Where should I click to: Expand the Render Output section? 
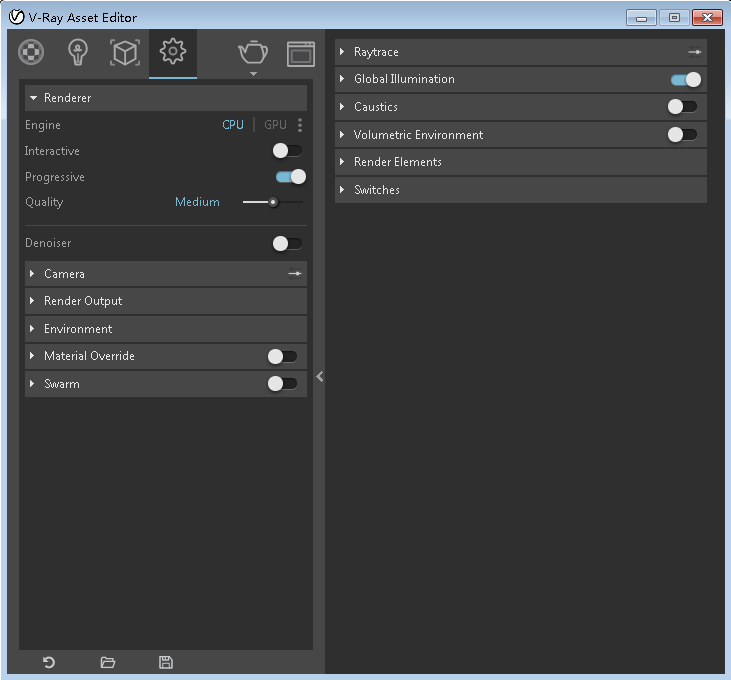(83, 301)
